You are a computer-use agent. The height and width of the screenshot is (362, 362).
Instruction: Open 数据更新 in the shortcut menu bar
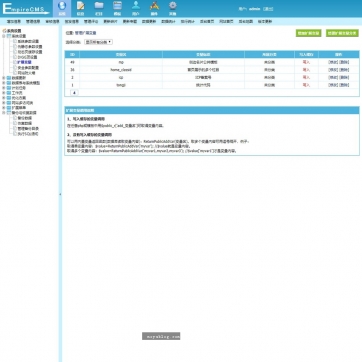(x=149, y=21)
